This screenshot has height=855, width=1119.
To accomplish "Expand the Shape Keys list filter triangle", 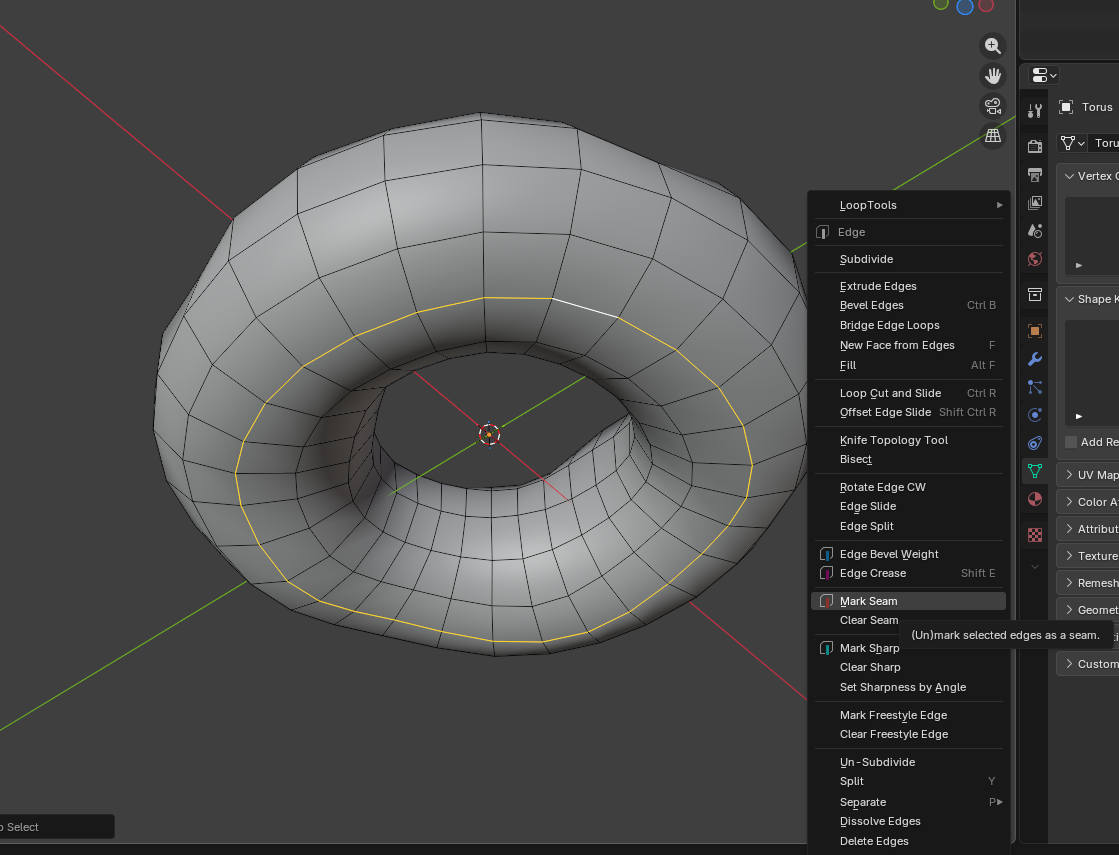I will tap(1079, 416).
